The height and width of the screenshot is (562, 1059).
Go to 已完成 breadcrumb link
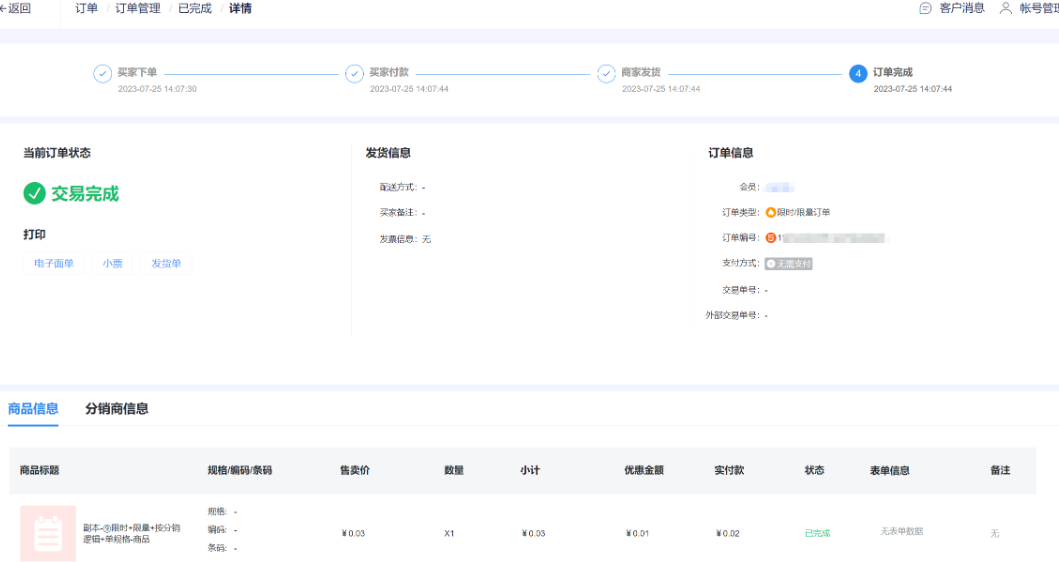[x=194, y=8]
